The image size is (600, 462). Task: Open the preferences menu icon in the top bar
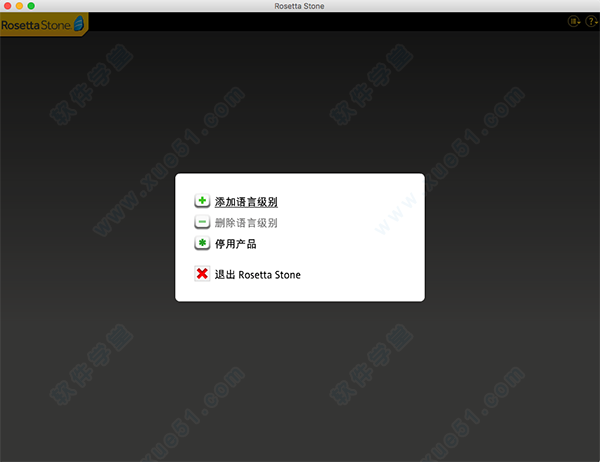[x=574, y=21]
